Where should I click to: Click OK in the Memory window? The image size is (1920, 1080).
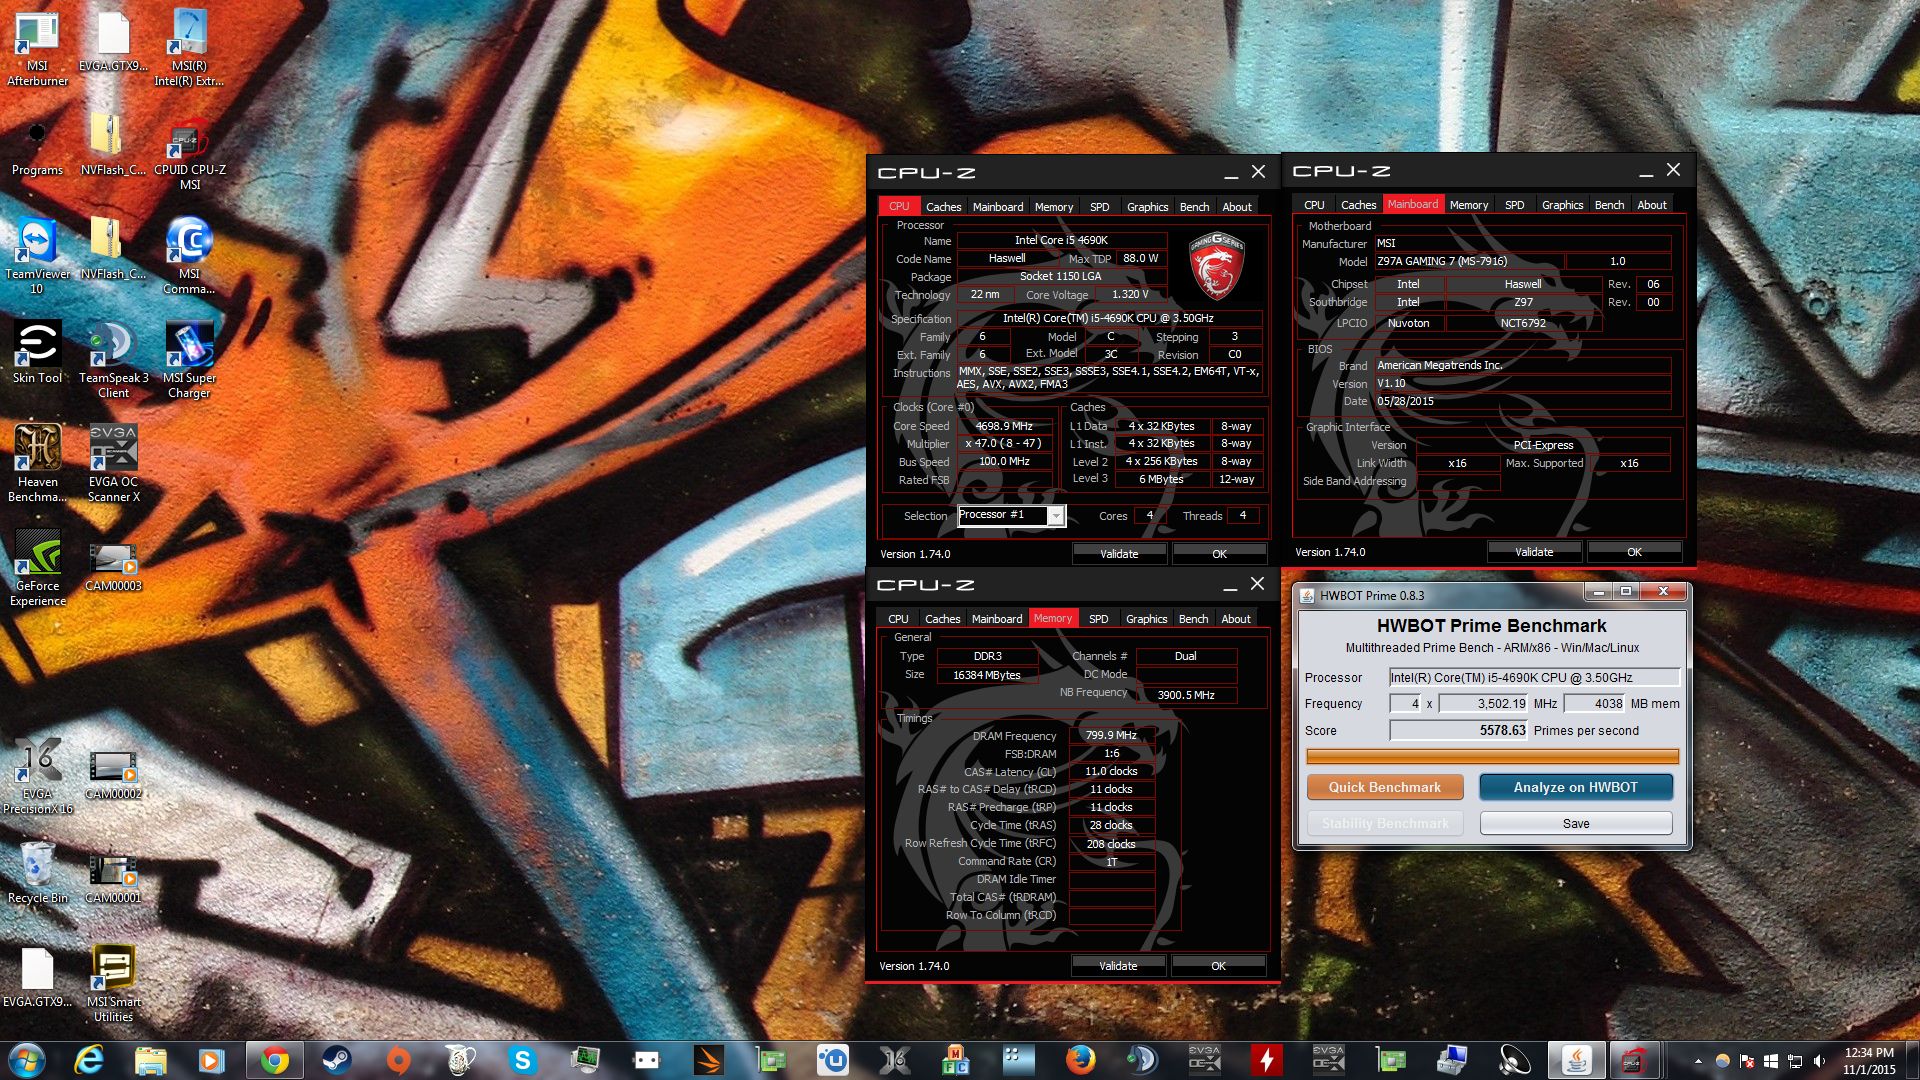coord(1218,966)
